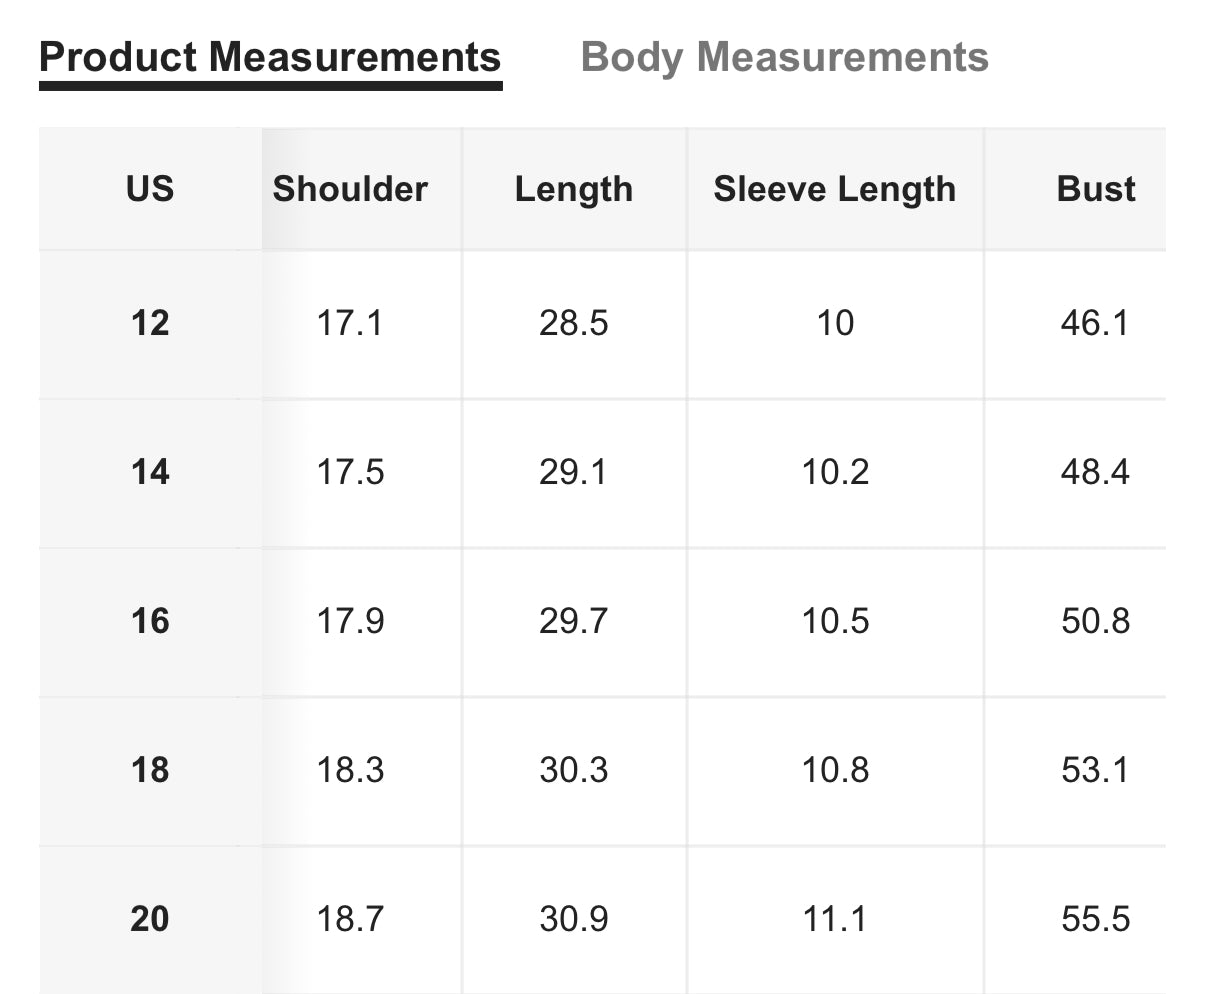Click the 18.3 shoulder value cell
This screenshot has height=994, width=1206.
(x=350, y=770)
